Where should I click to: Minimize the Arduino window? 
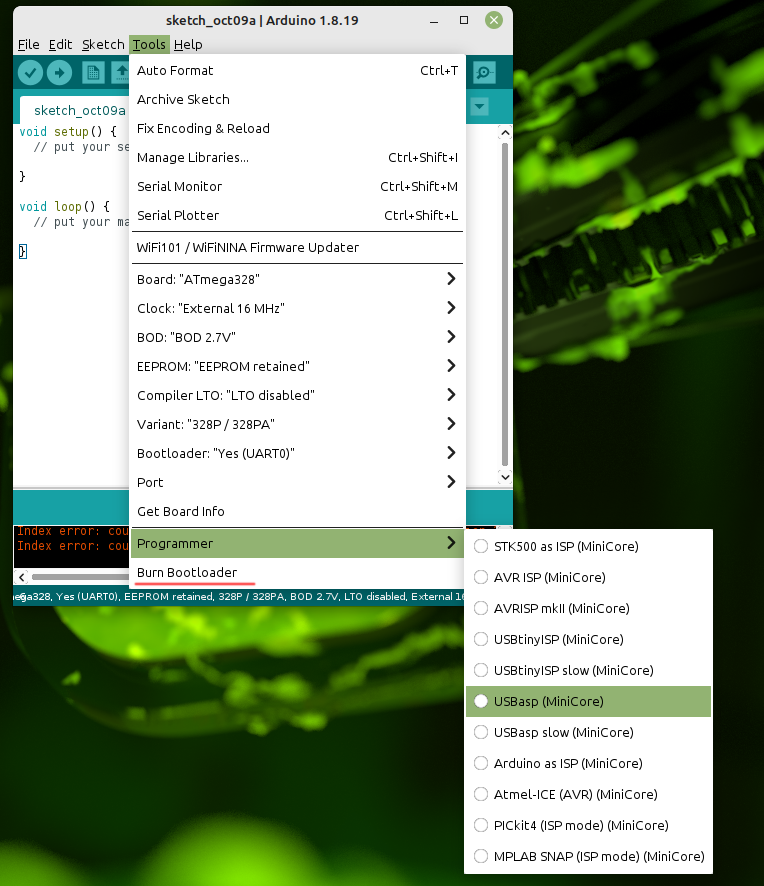(x=434, y=21)
